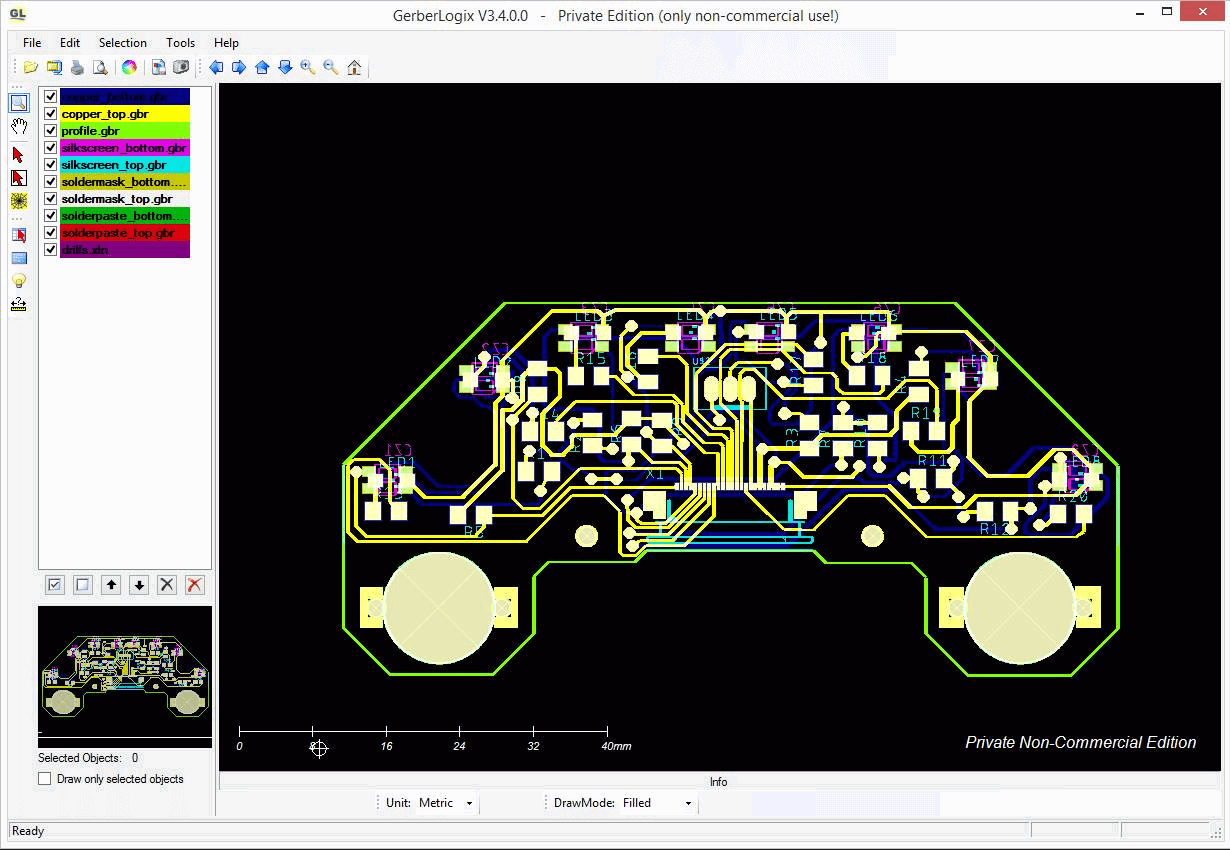Toggle visibility of drills.xln layer
Viewport: 1230px width, 850px height.
pyautogui.click(x=50, y=250)
